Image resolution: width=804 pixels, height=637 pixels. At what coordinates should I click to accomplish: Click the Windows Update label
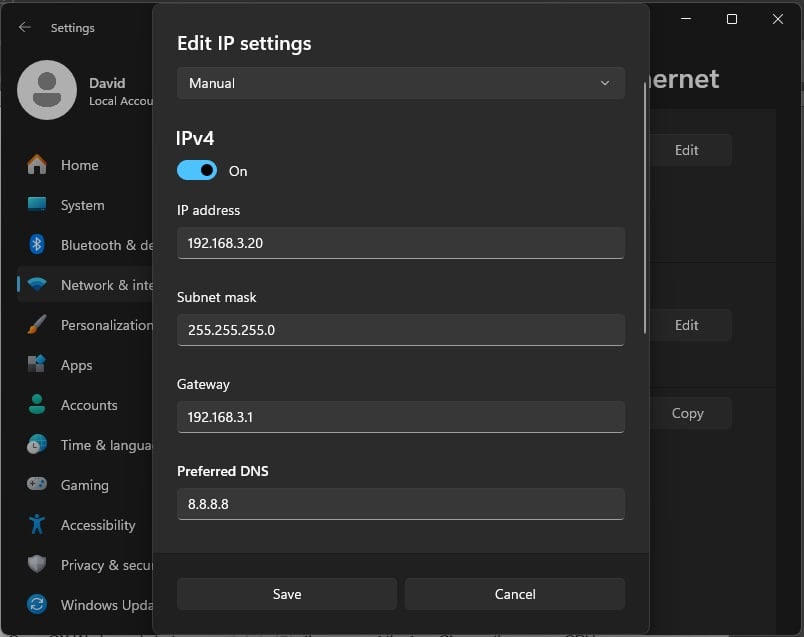[107, 605]
